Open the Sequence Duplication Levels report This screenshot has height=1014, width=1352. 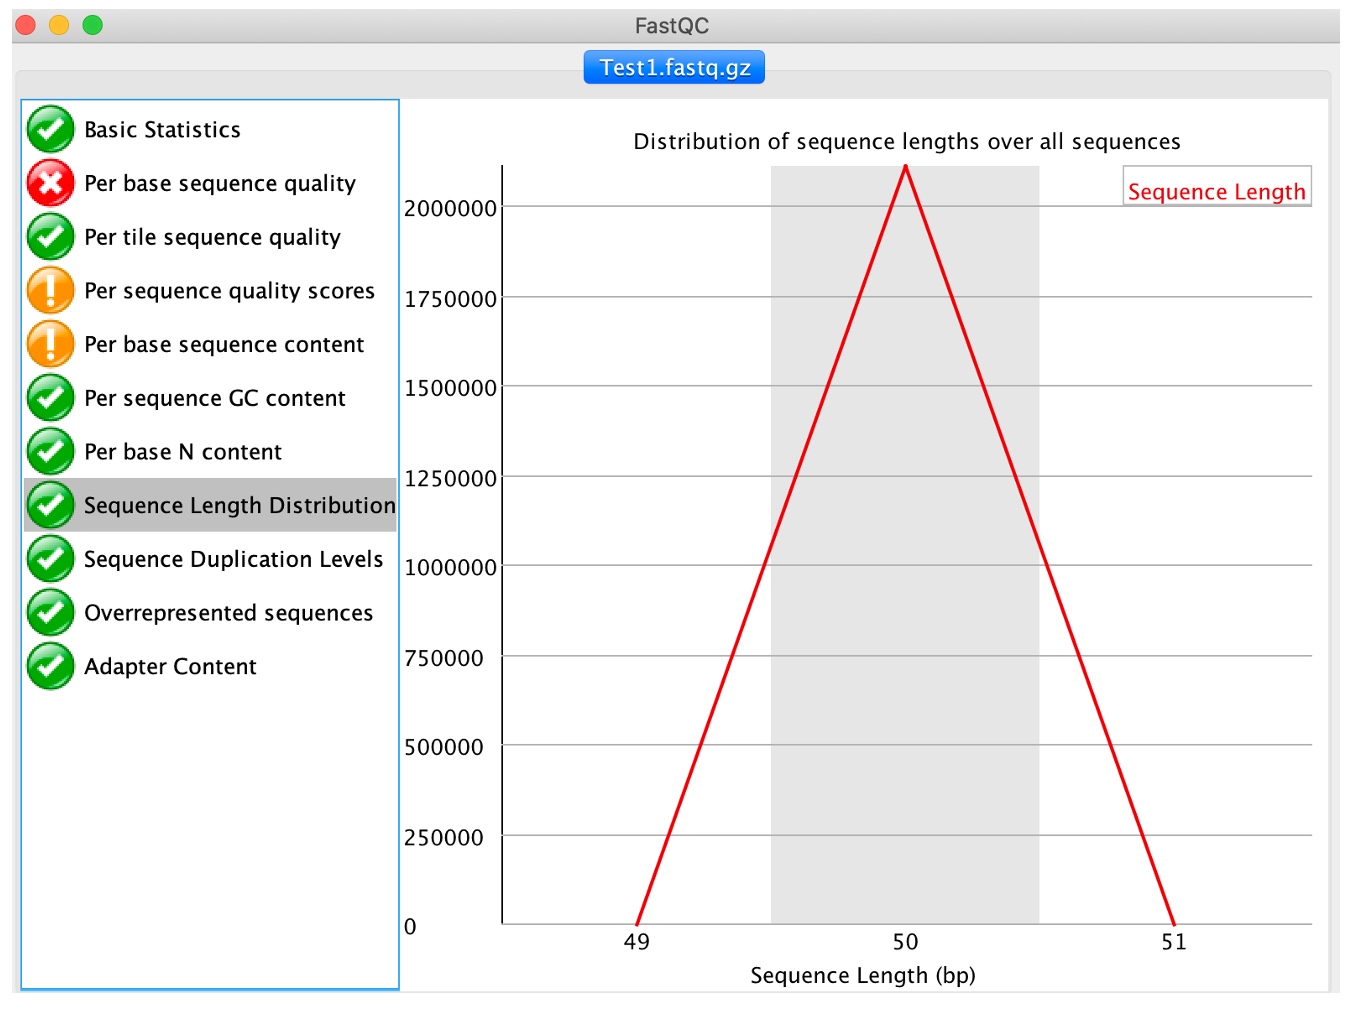tap(233, 559)
